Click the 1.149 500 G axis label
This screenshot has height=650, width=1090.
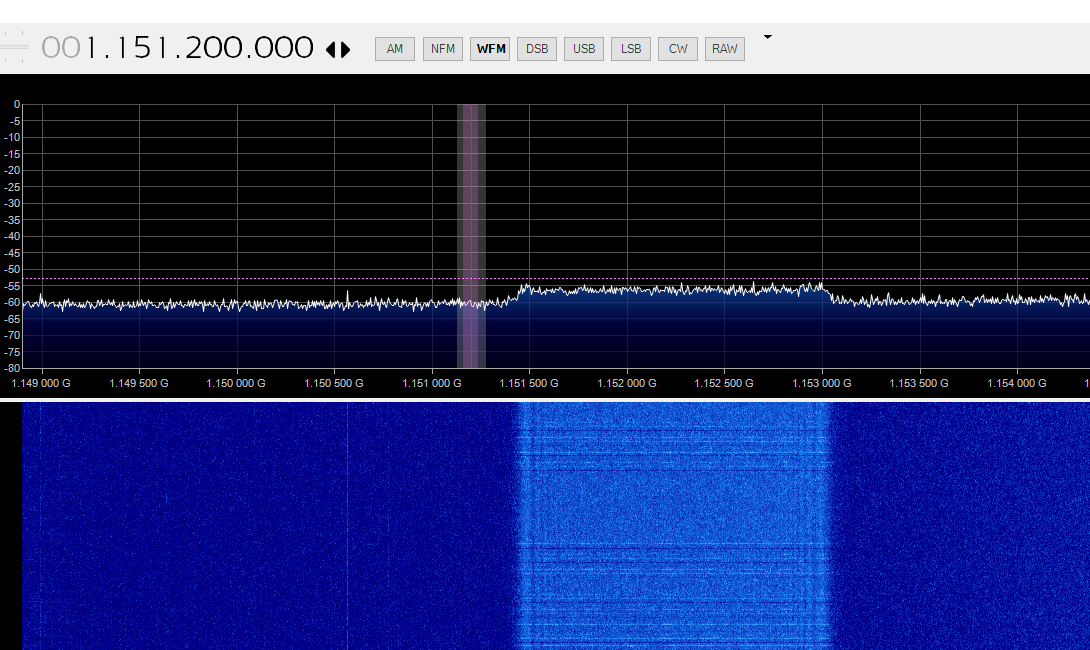tap(139, 383)
